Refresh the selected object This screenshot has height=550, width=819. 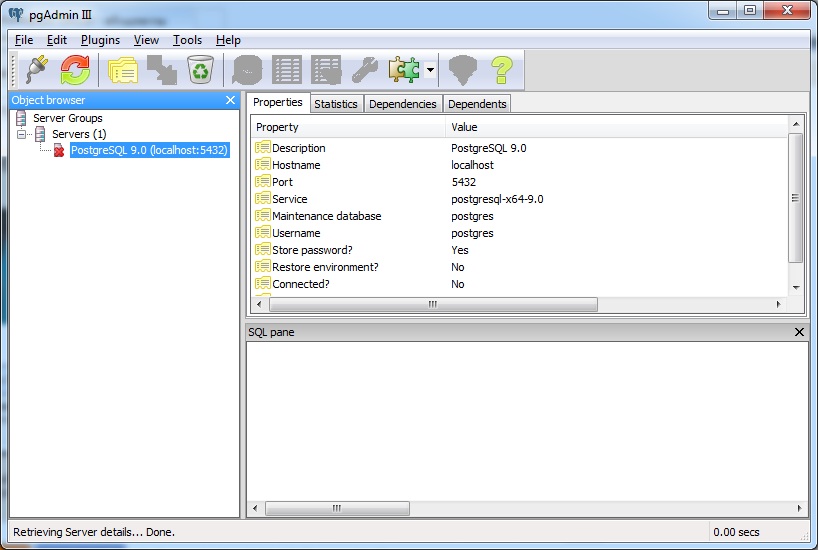[x=75, y=69]
